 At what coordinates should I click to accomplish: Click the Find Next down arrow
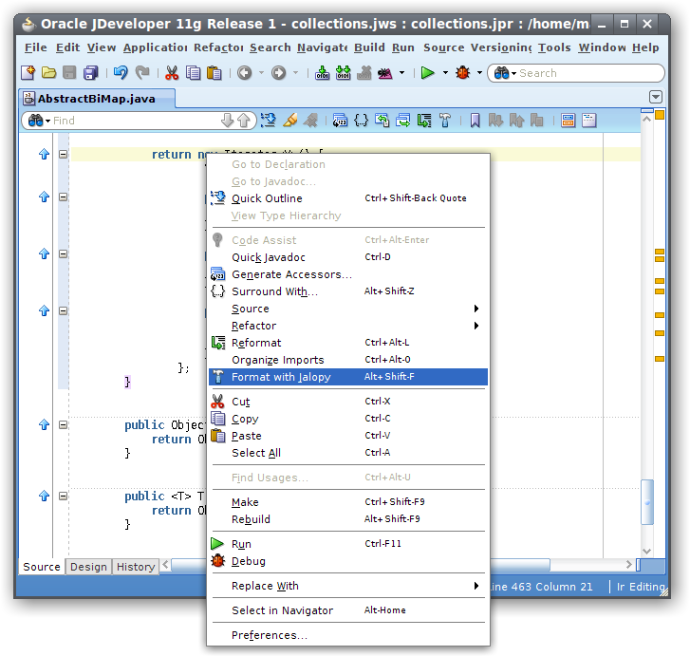point(228,120)
